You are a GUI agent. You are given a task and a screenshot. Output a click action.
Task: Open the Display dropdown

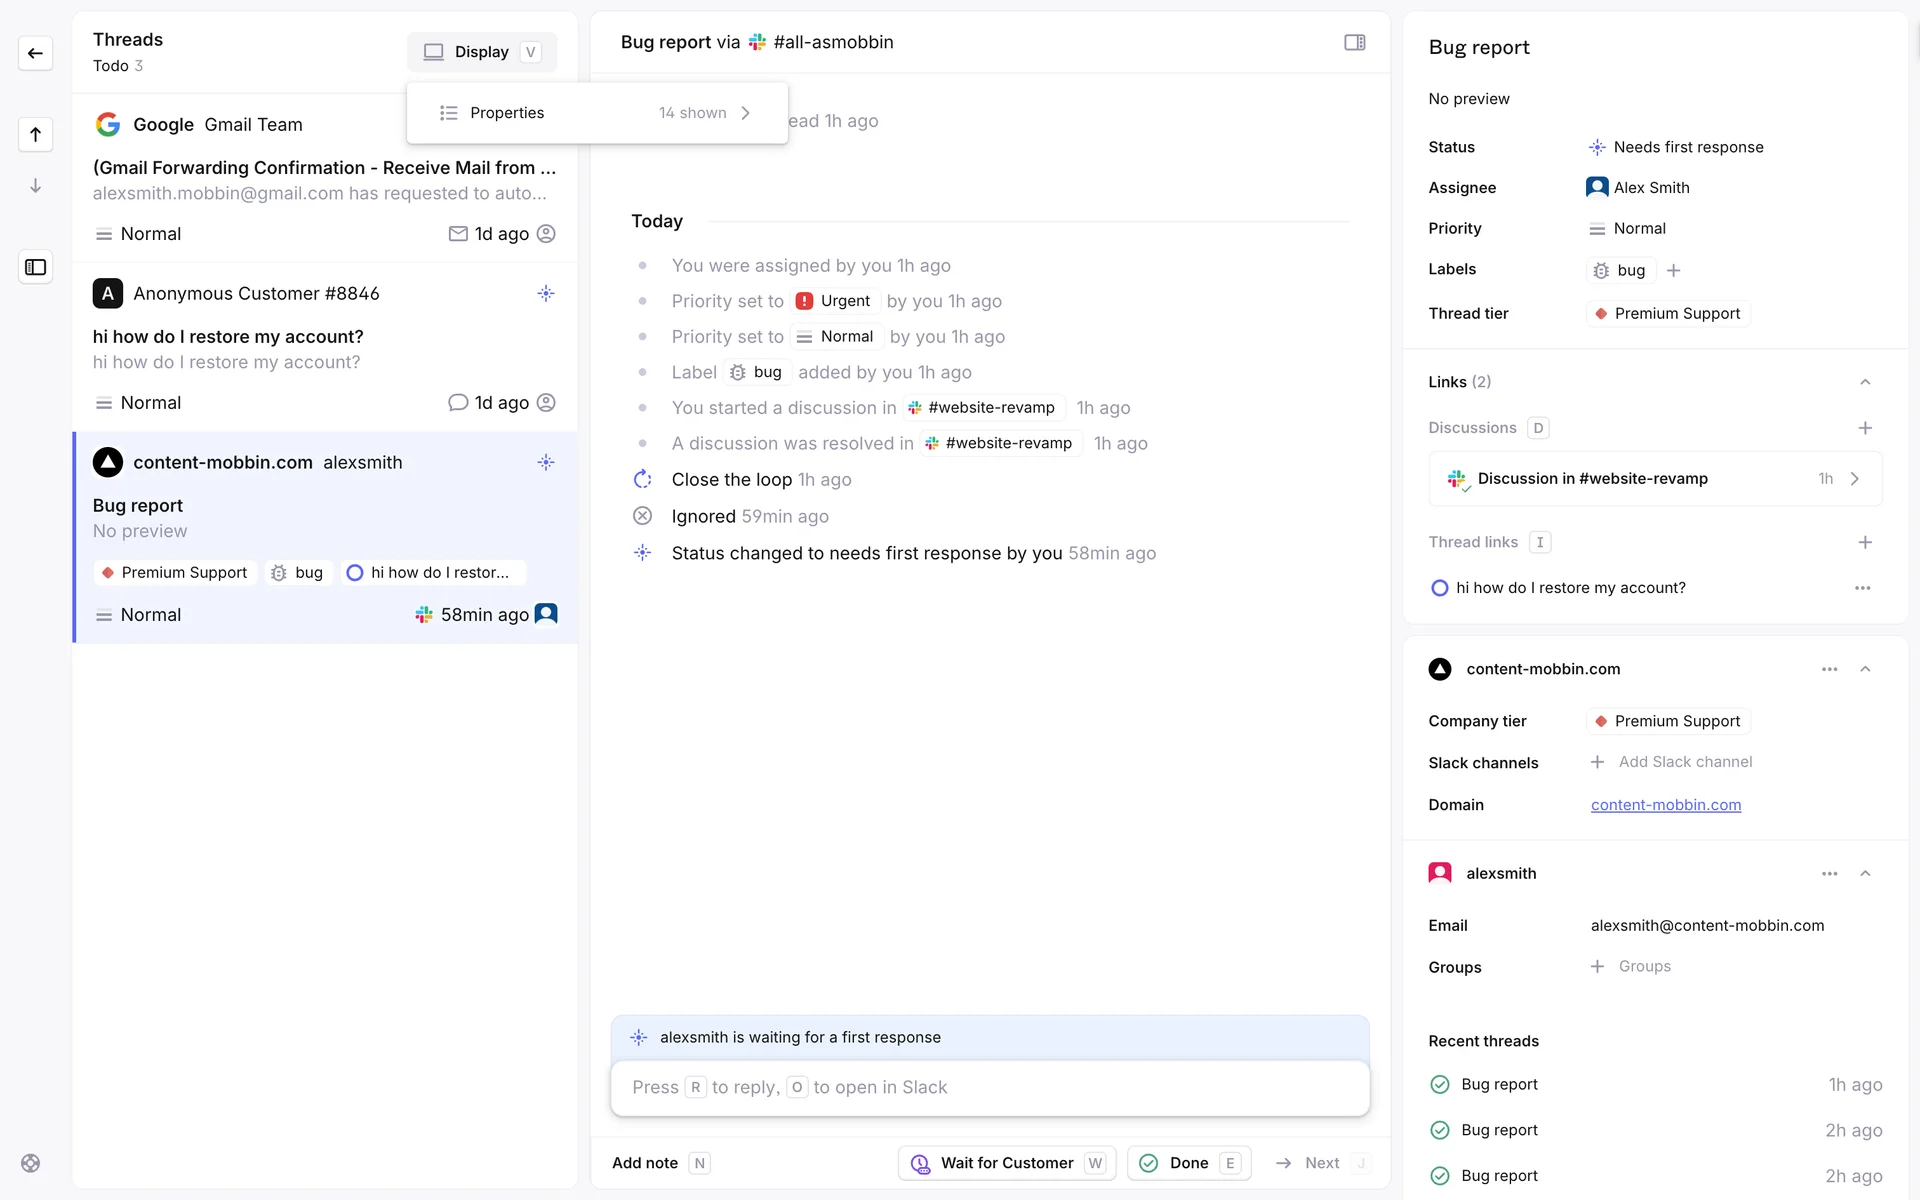tap(482, 52)
